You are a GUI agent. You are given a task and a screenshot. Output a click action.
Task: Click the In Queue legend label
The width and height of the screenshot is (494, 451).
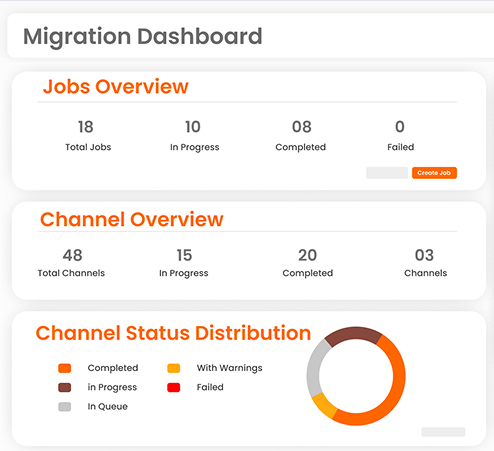click(107, 407)
